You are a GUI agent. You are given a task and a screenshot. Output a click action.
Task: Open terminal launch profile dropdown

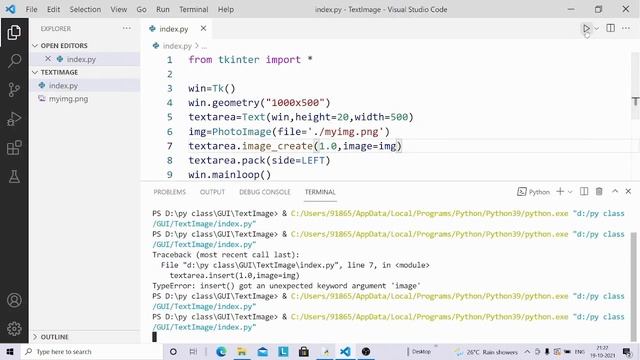tap(570, 192)
